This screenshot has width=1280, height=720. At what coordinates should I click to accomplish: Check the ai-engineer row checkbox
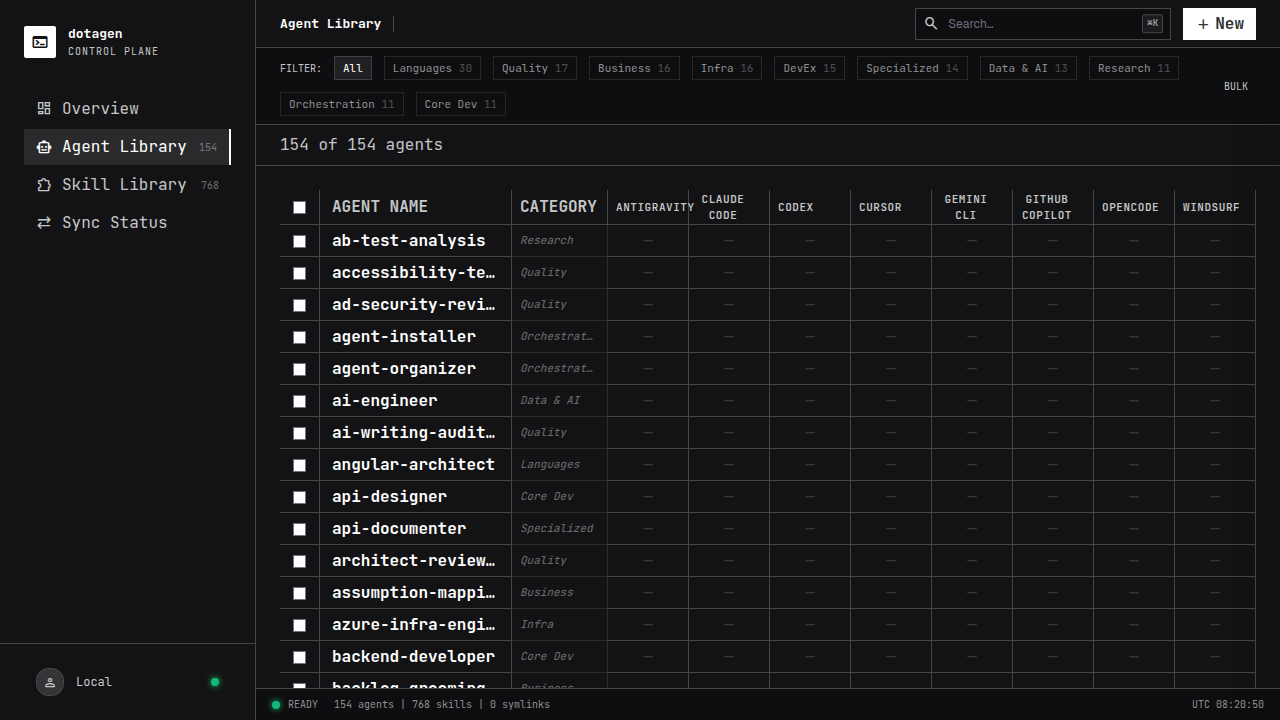click(299, 401)
